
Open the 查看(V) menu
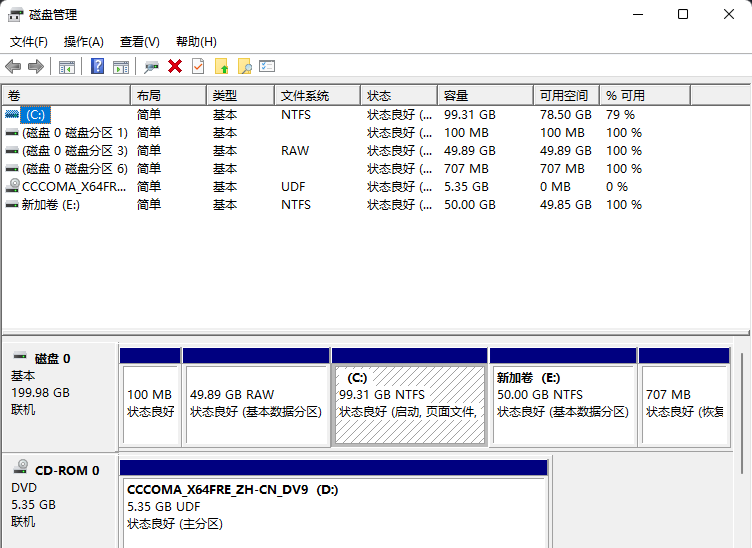[139, 41]
